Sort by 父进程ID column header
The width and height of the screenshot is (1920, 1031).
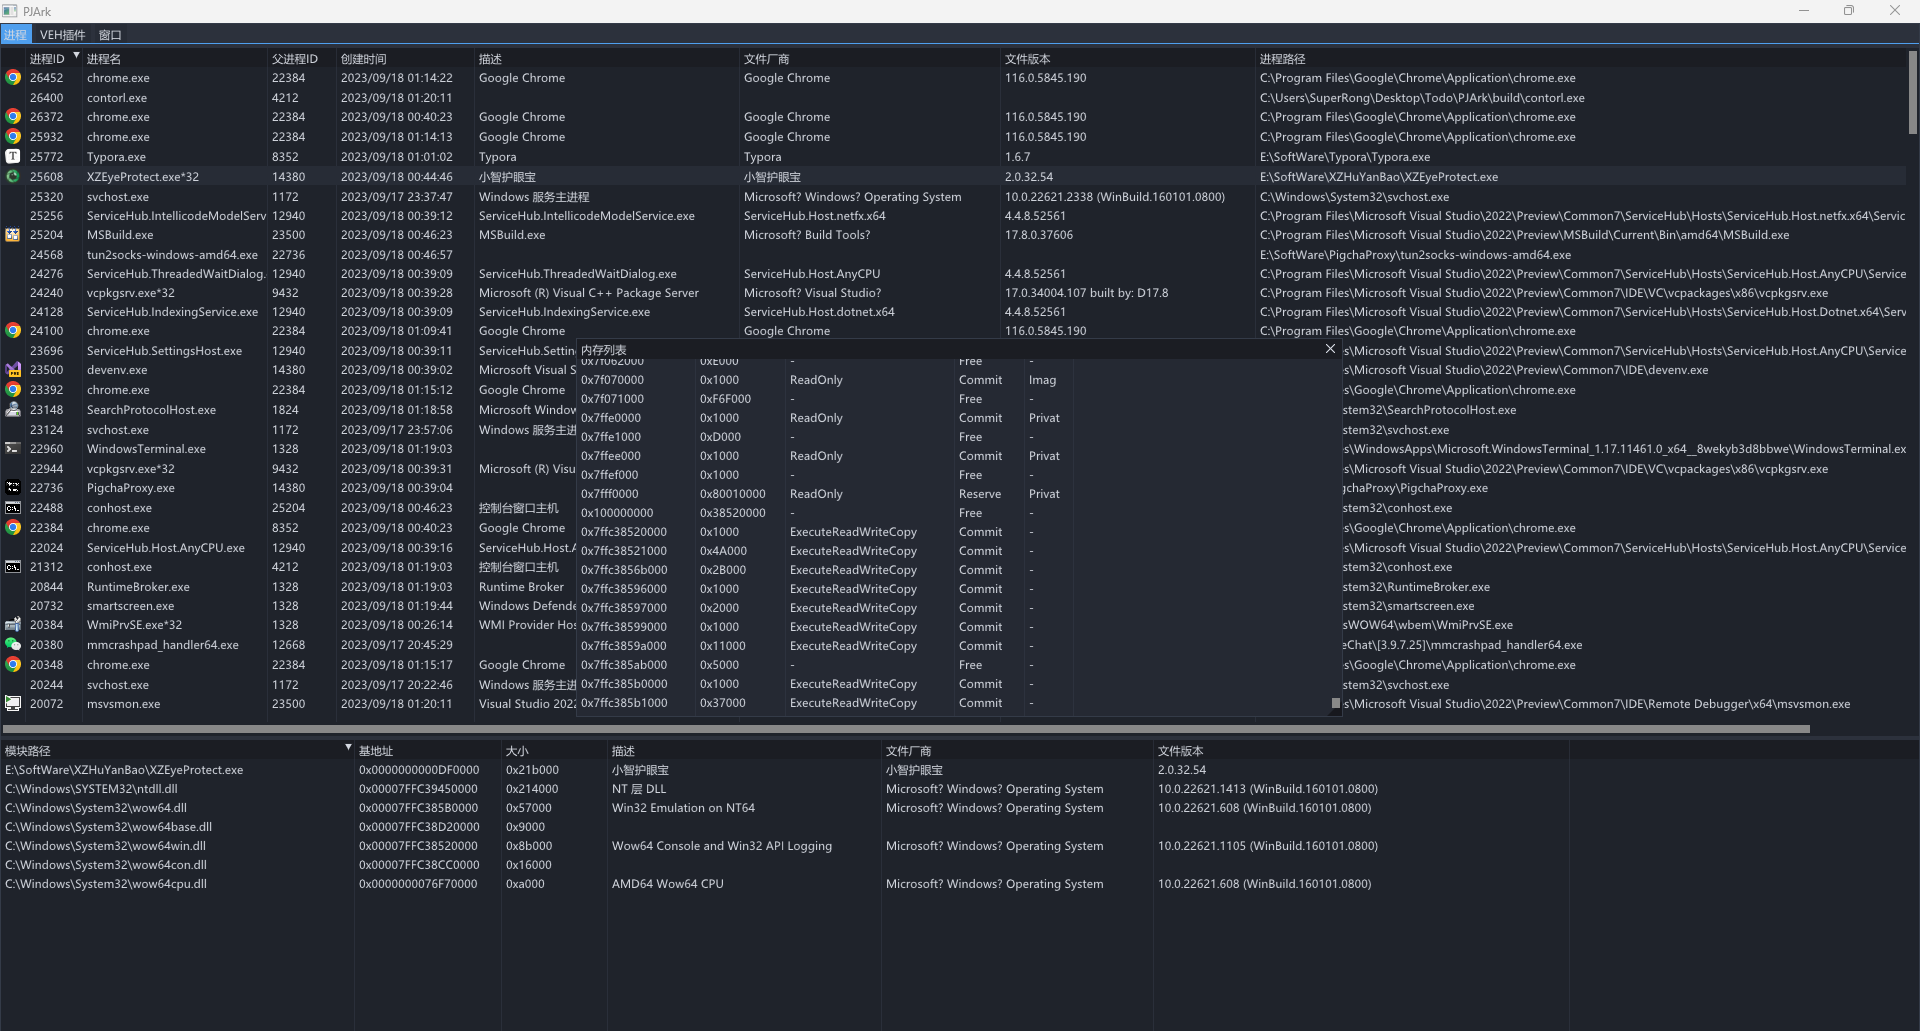pyautogui.click(x=302, y=59)
